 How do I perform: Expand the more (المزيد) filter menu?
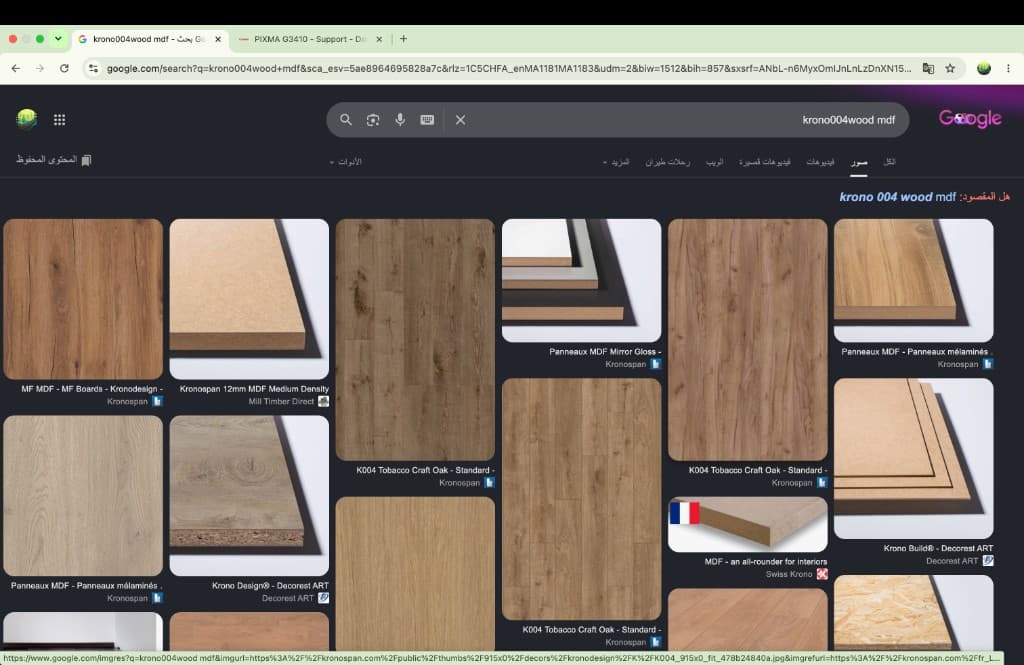tap(616, 161)
